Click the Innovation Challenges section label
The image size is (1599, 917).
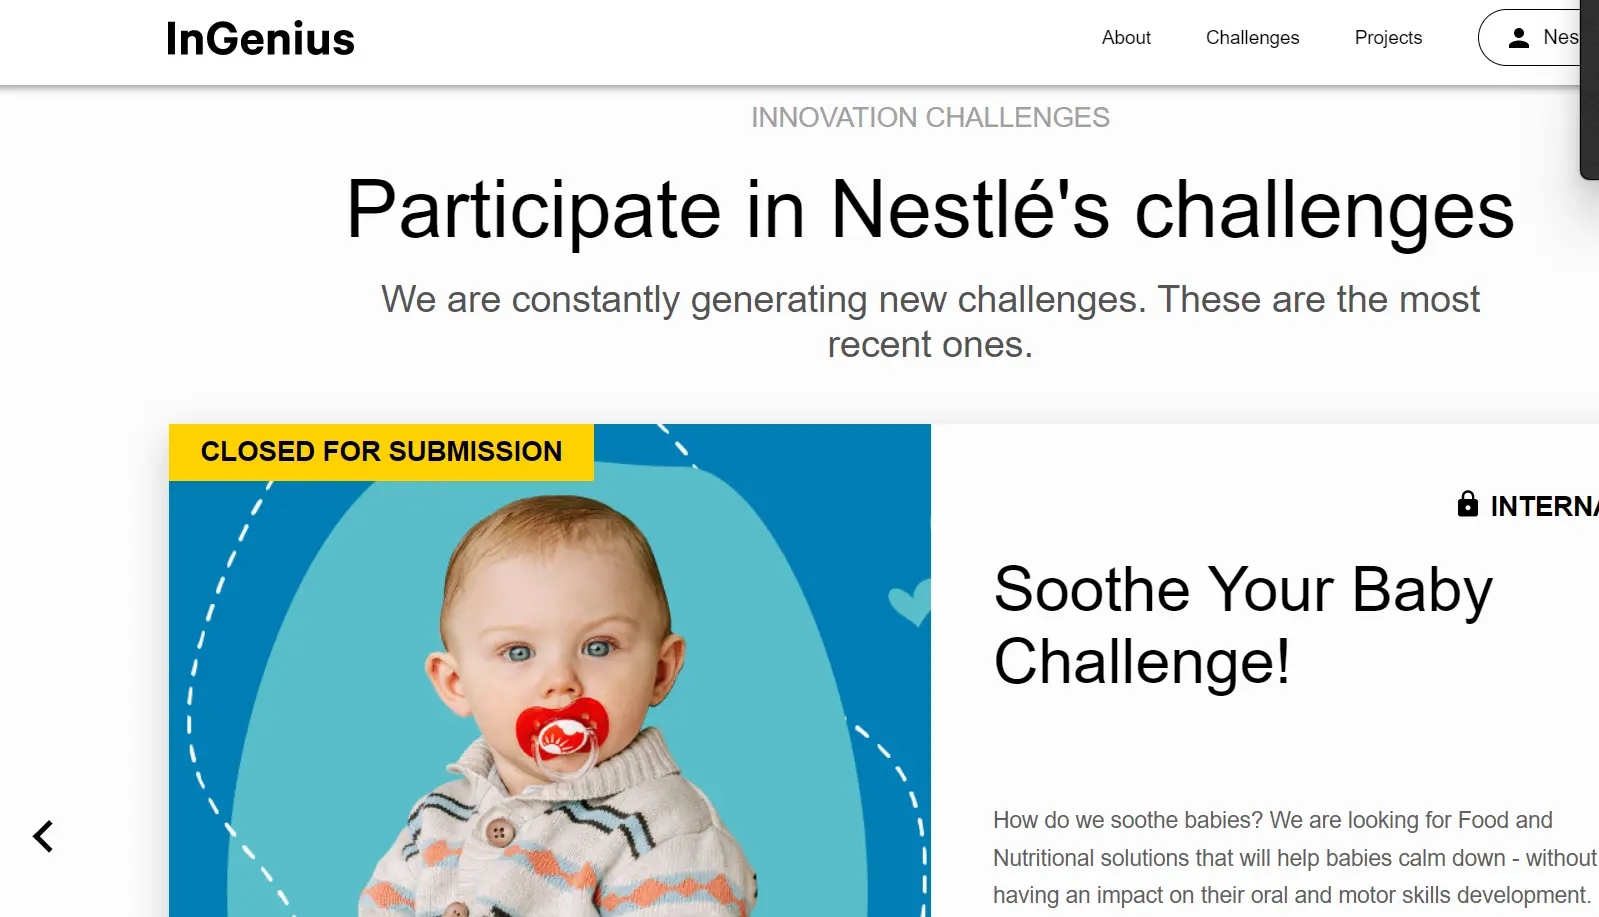(x=930, y=118)
